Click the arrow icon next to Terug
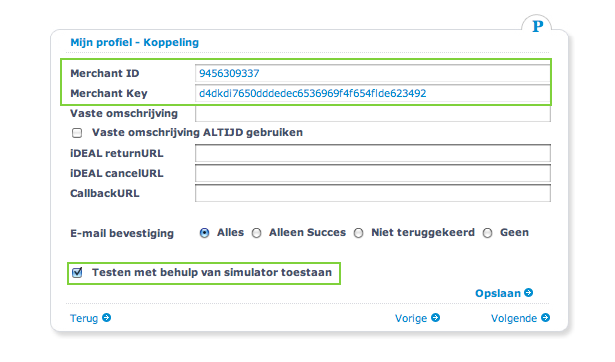Viewport: 615px width, 362px height. 107,317
